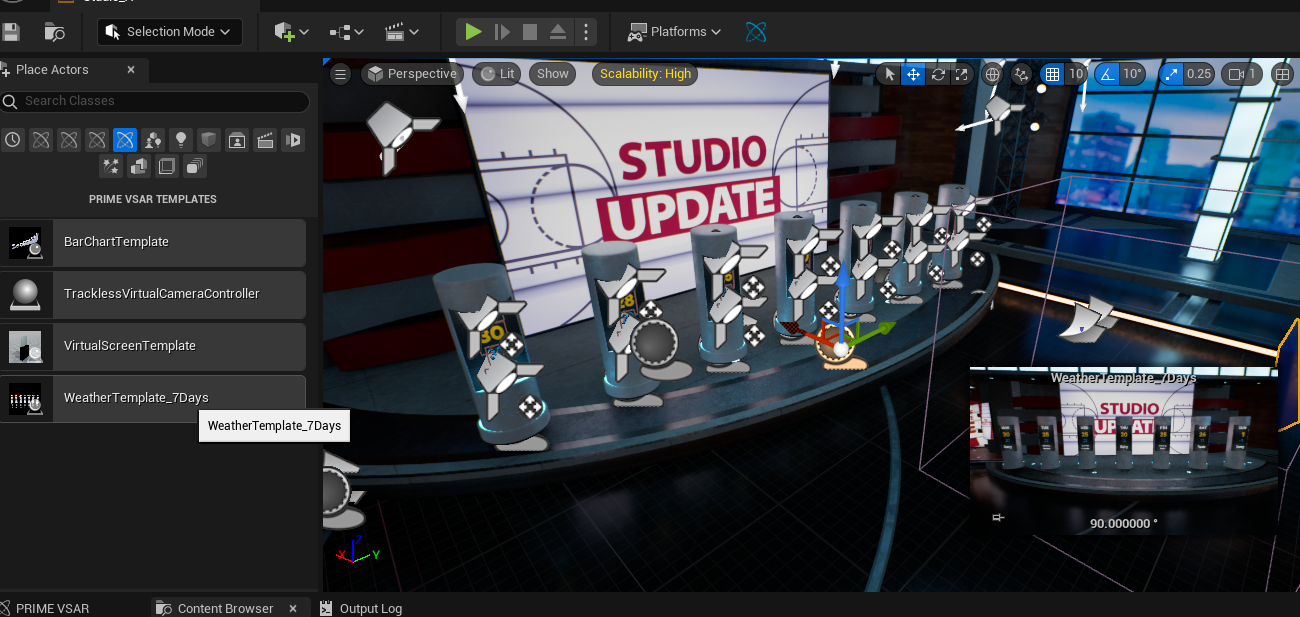Image resolution: width=1300 pixels, height=617 pixels.
Task: Open the Output Log tab
Action: [x=370, y=608]
